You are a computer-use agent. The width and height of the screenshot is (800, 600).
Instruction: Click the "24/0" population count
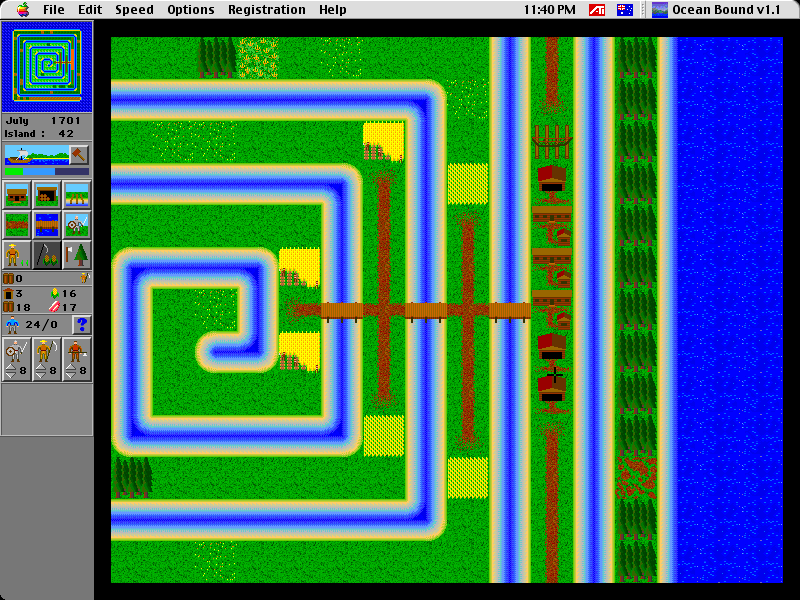click(42, 324)
